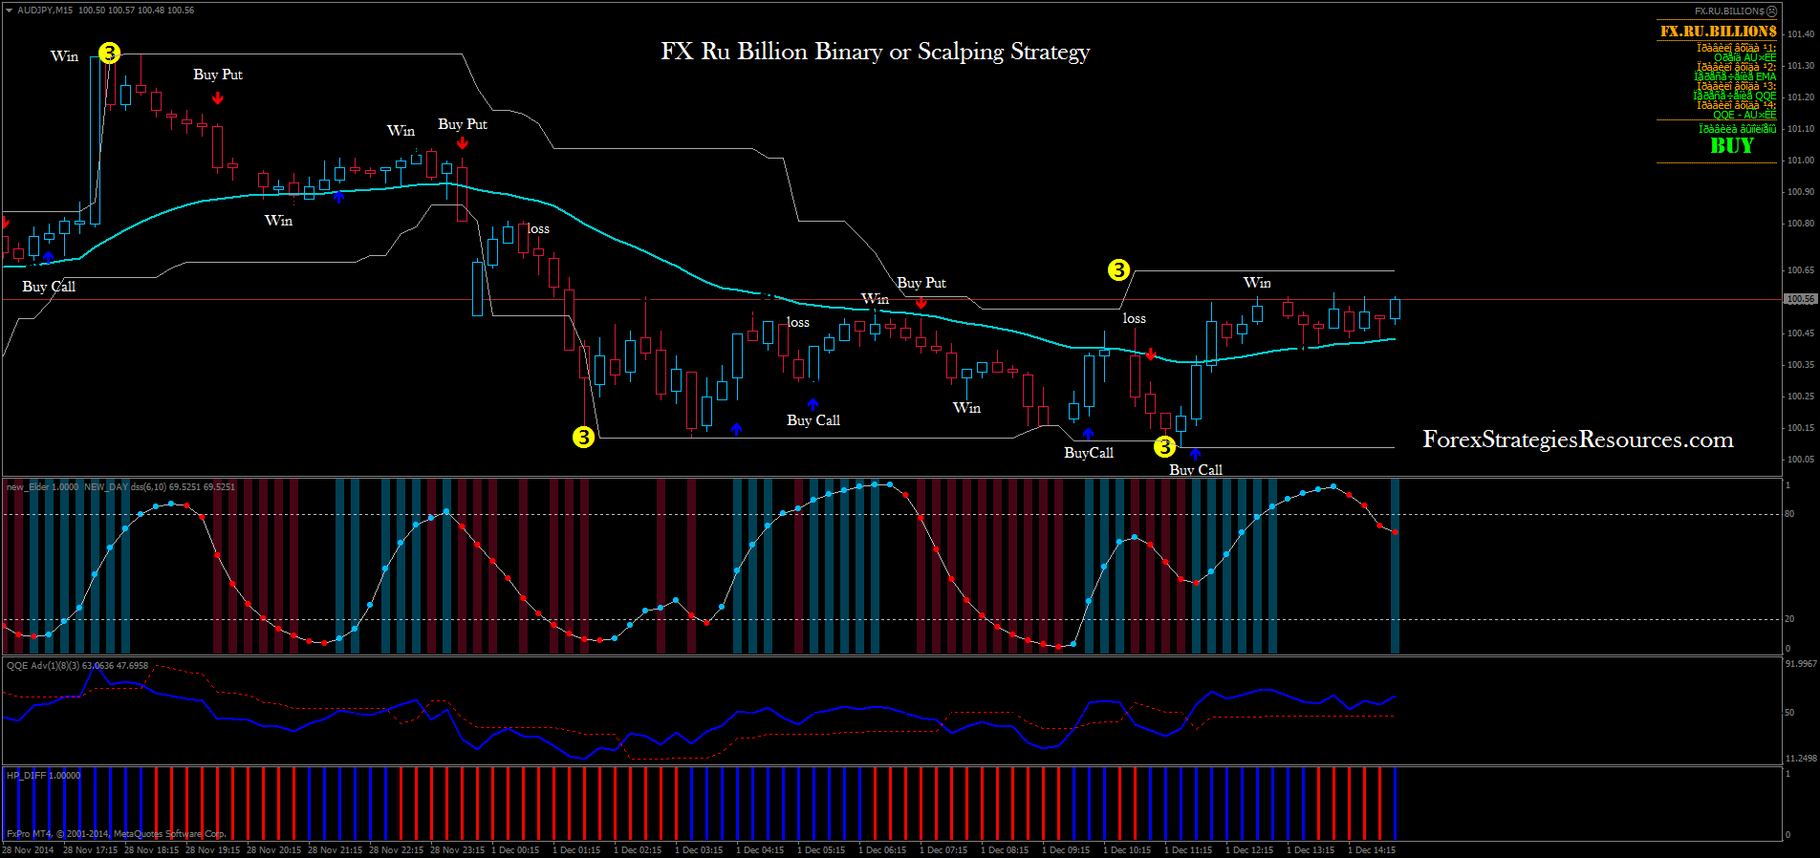Select the 'BuyCall' chart annotation
Viewport: 1820px width, 858px height.
click(1089, 453)
